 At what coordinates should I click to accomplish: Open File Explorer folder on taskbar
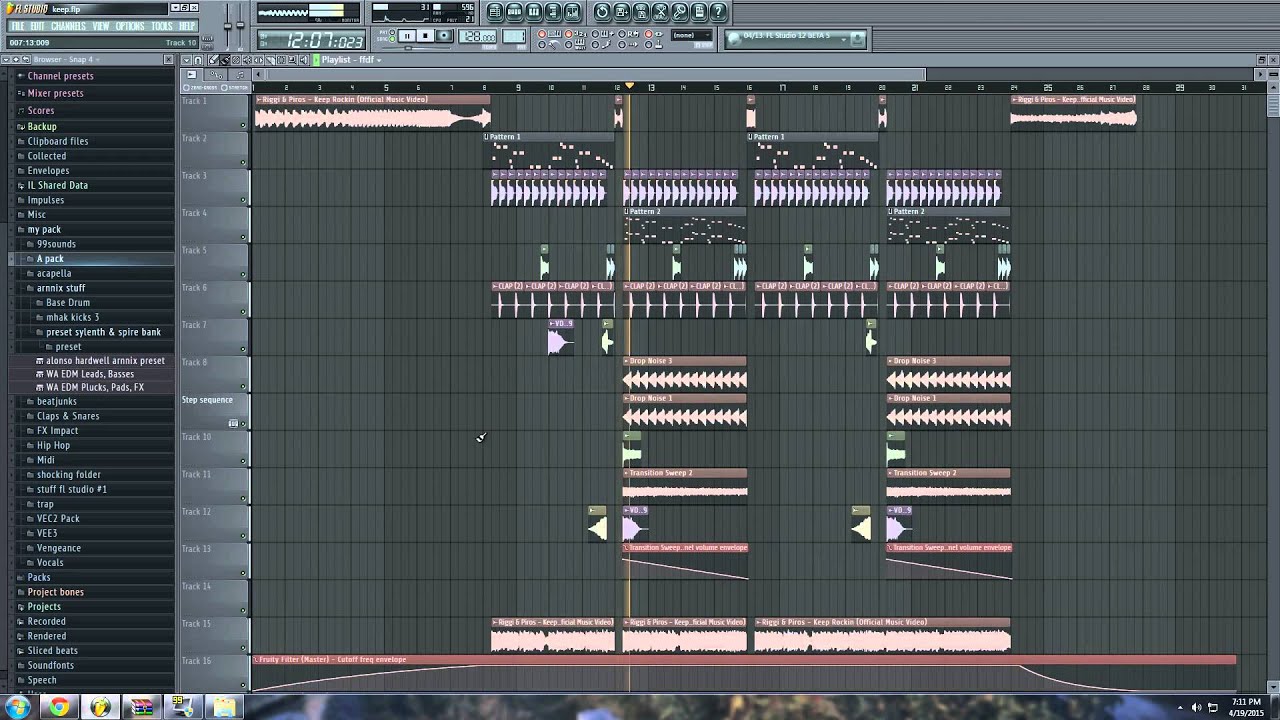(224, 707)
